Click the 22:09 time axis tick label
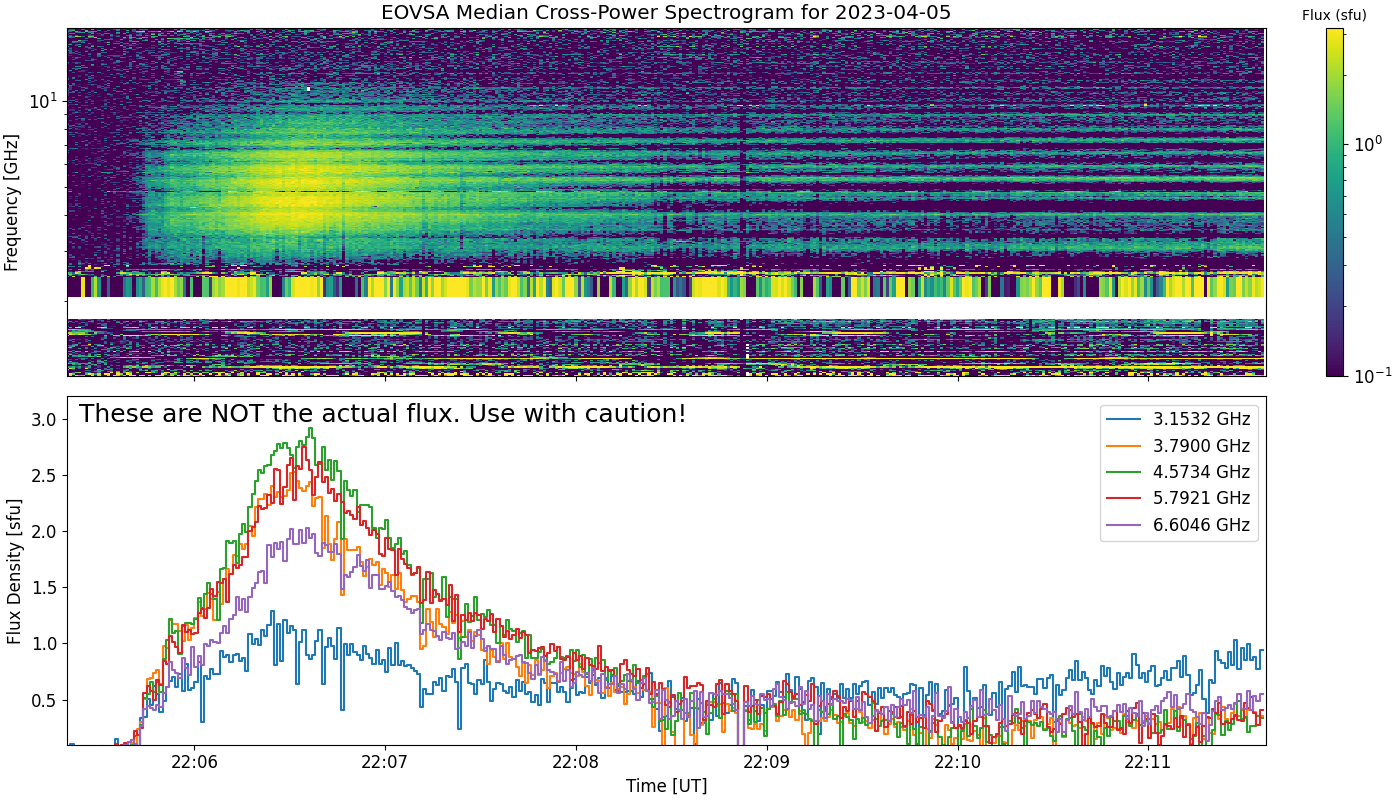 click(x=767, y=762)
